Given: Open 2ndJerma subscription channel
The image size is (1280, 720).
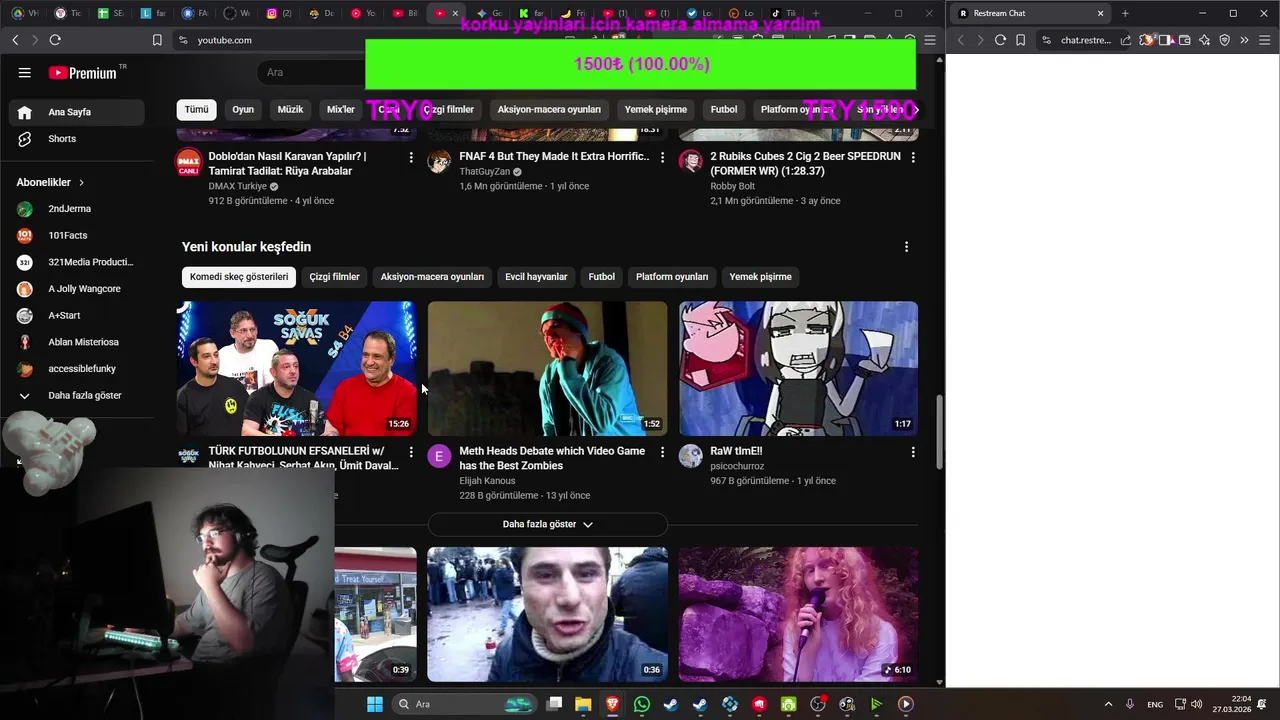Looking at the screenshot, I should tap(70, 209).
